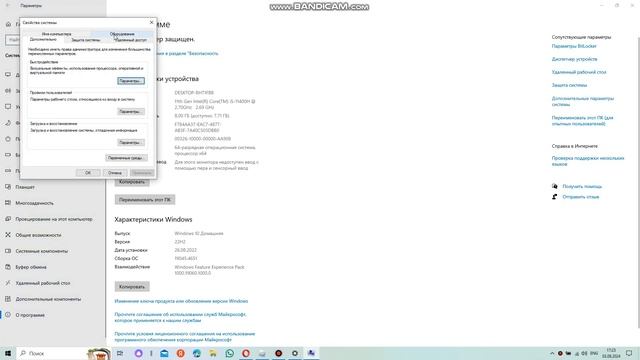640x360 pixels.
Task: Select the Дополнительно tab
Action: [x=43, y=40]
